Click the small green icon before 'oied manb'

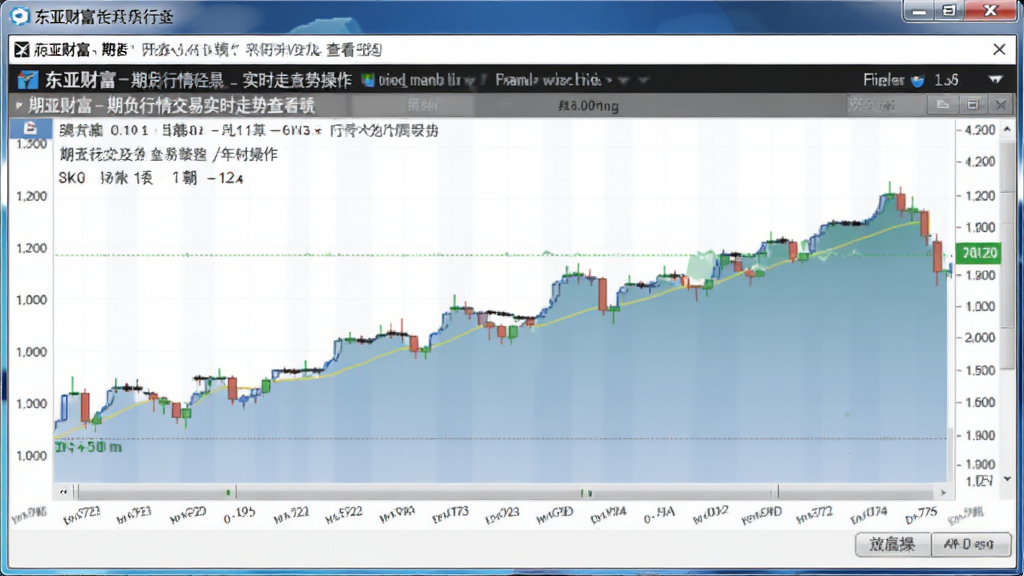coord(368,80)
